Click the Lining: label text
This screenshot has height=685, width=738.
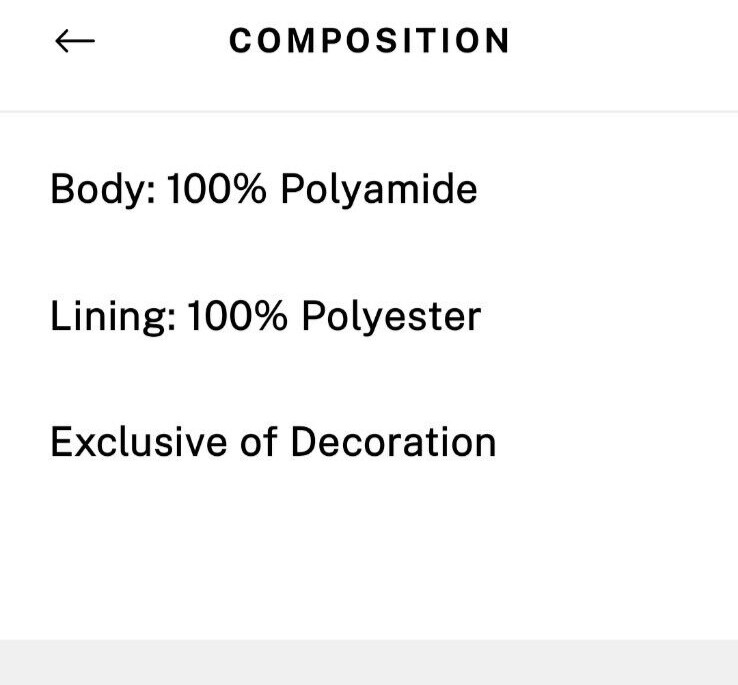(113, 316)
